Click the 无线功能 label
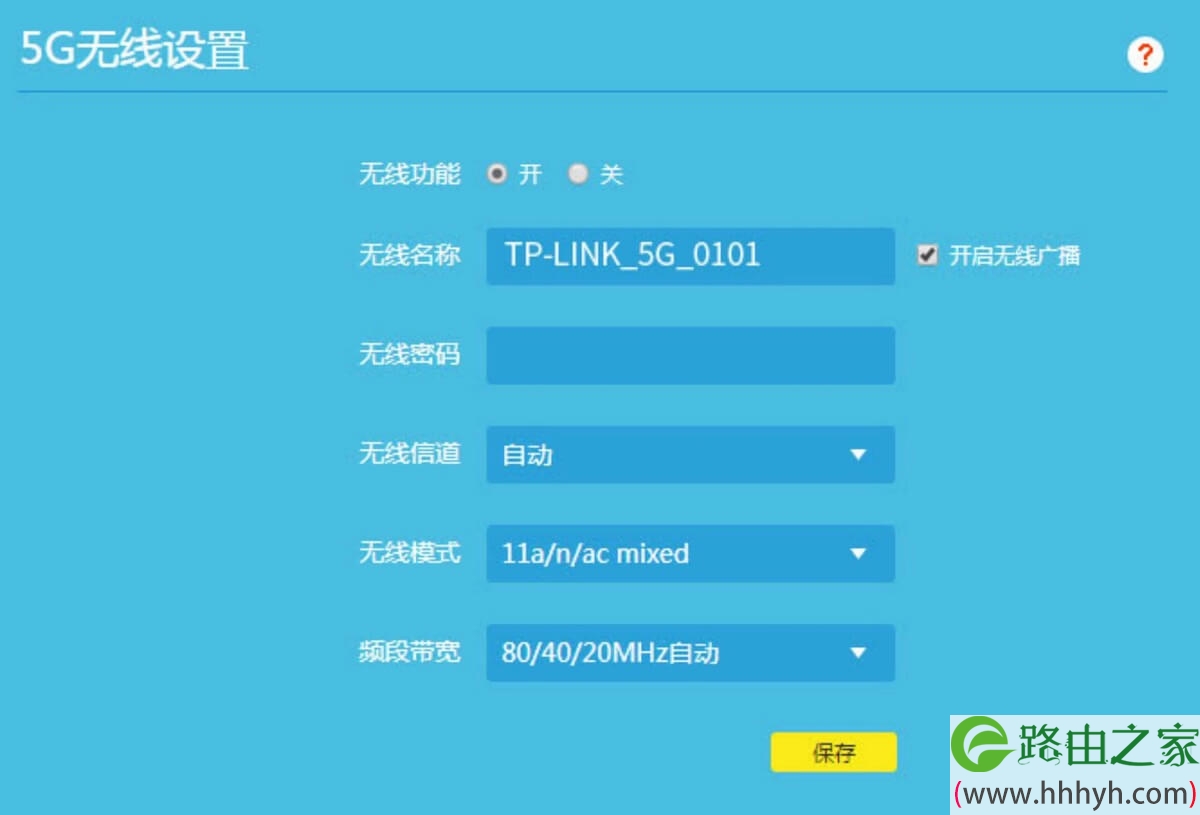The height and width of the screenshot is (815, 1200). [410, 174]
